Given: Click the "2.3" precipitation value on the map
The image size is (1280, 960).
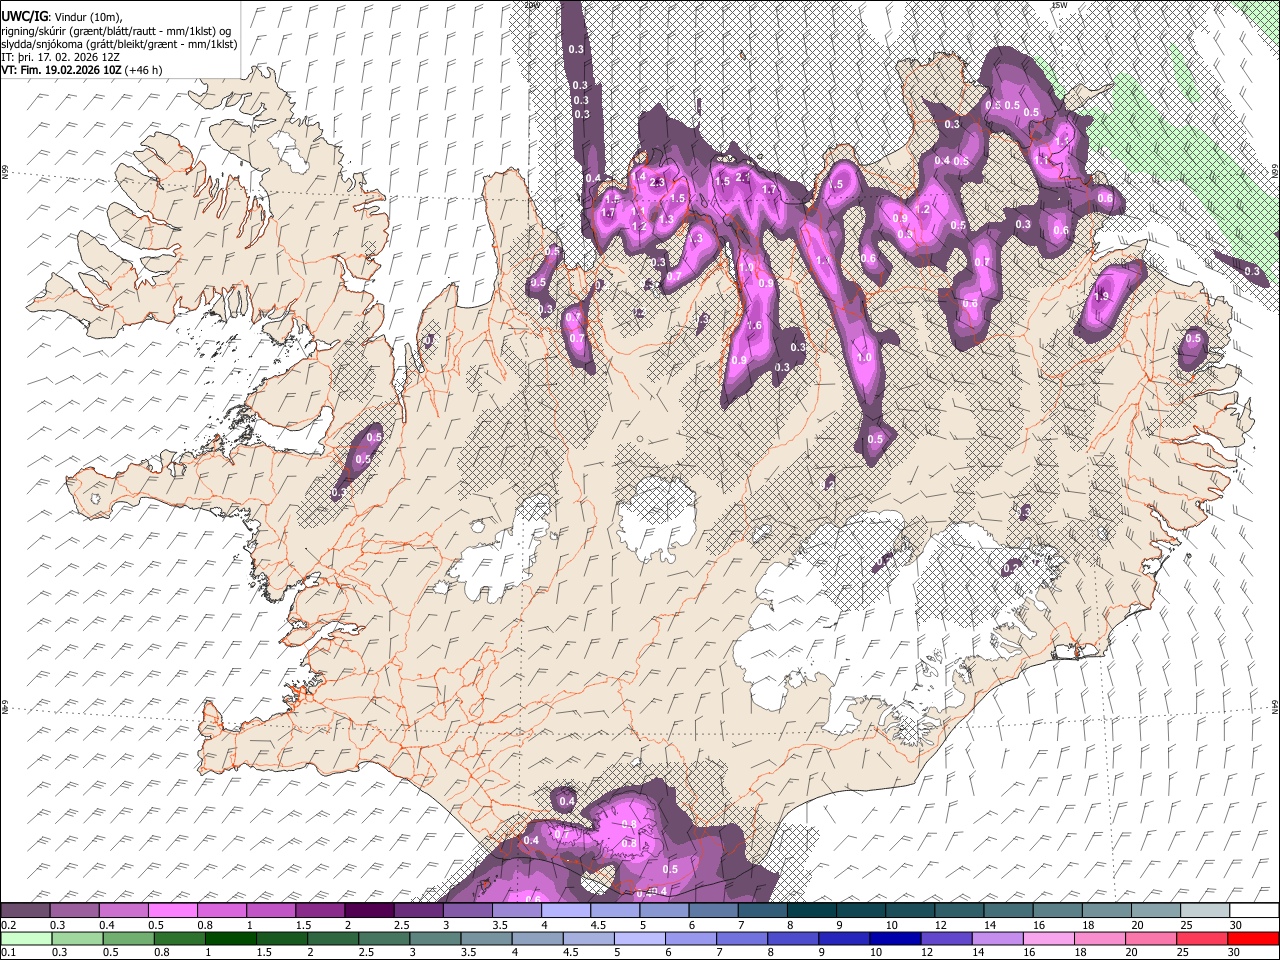Looking at the screenshot, I should tap(657, 182).
